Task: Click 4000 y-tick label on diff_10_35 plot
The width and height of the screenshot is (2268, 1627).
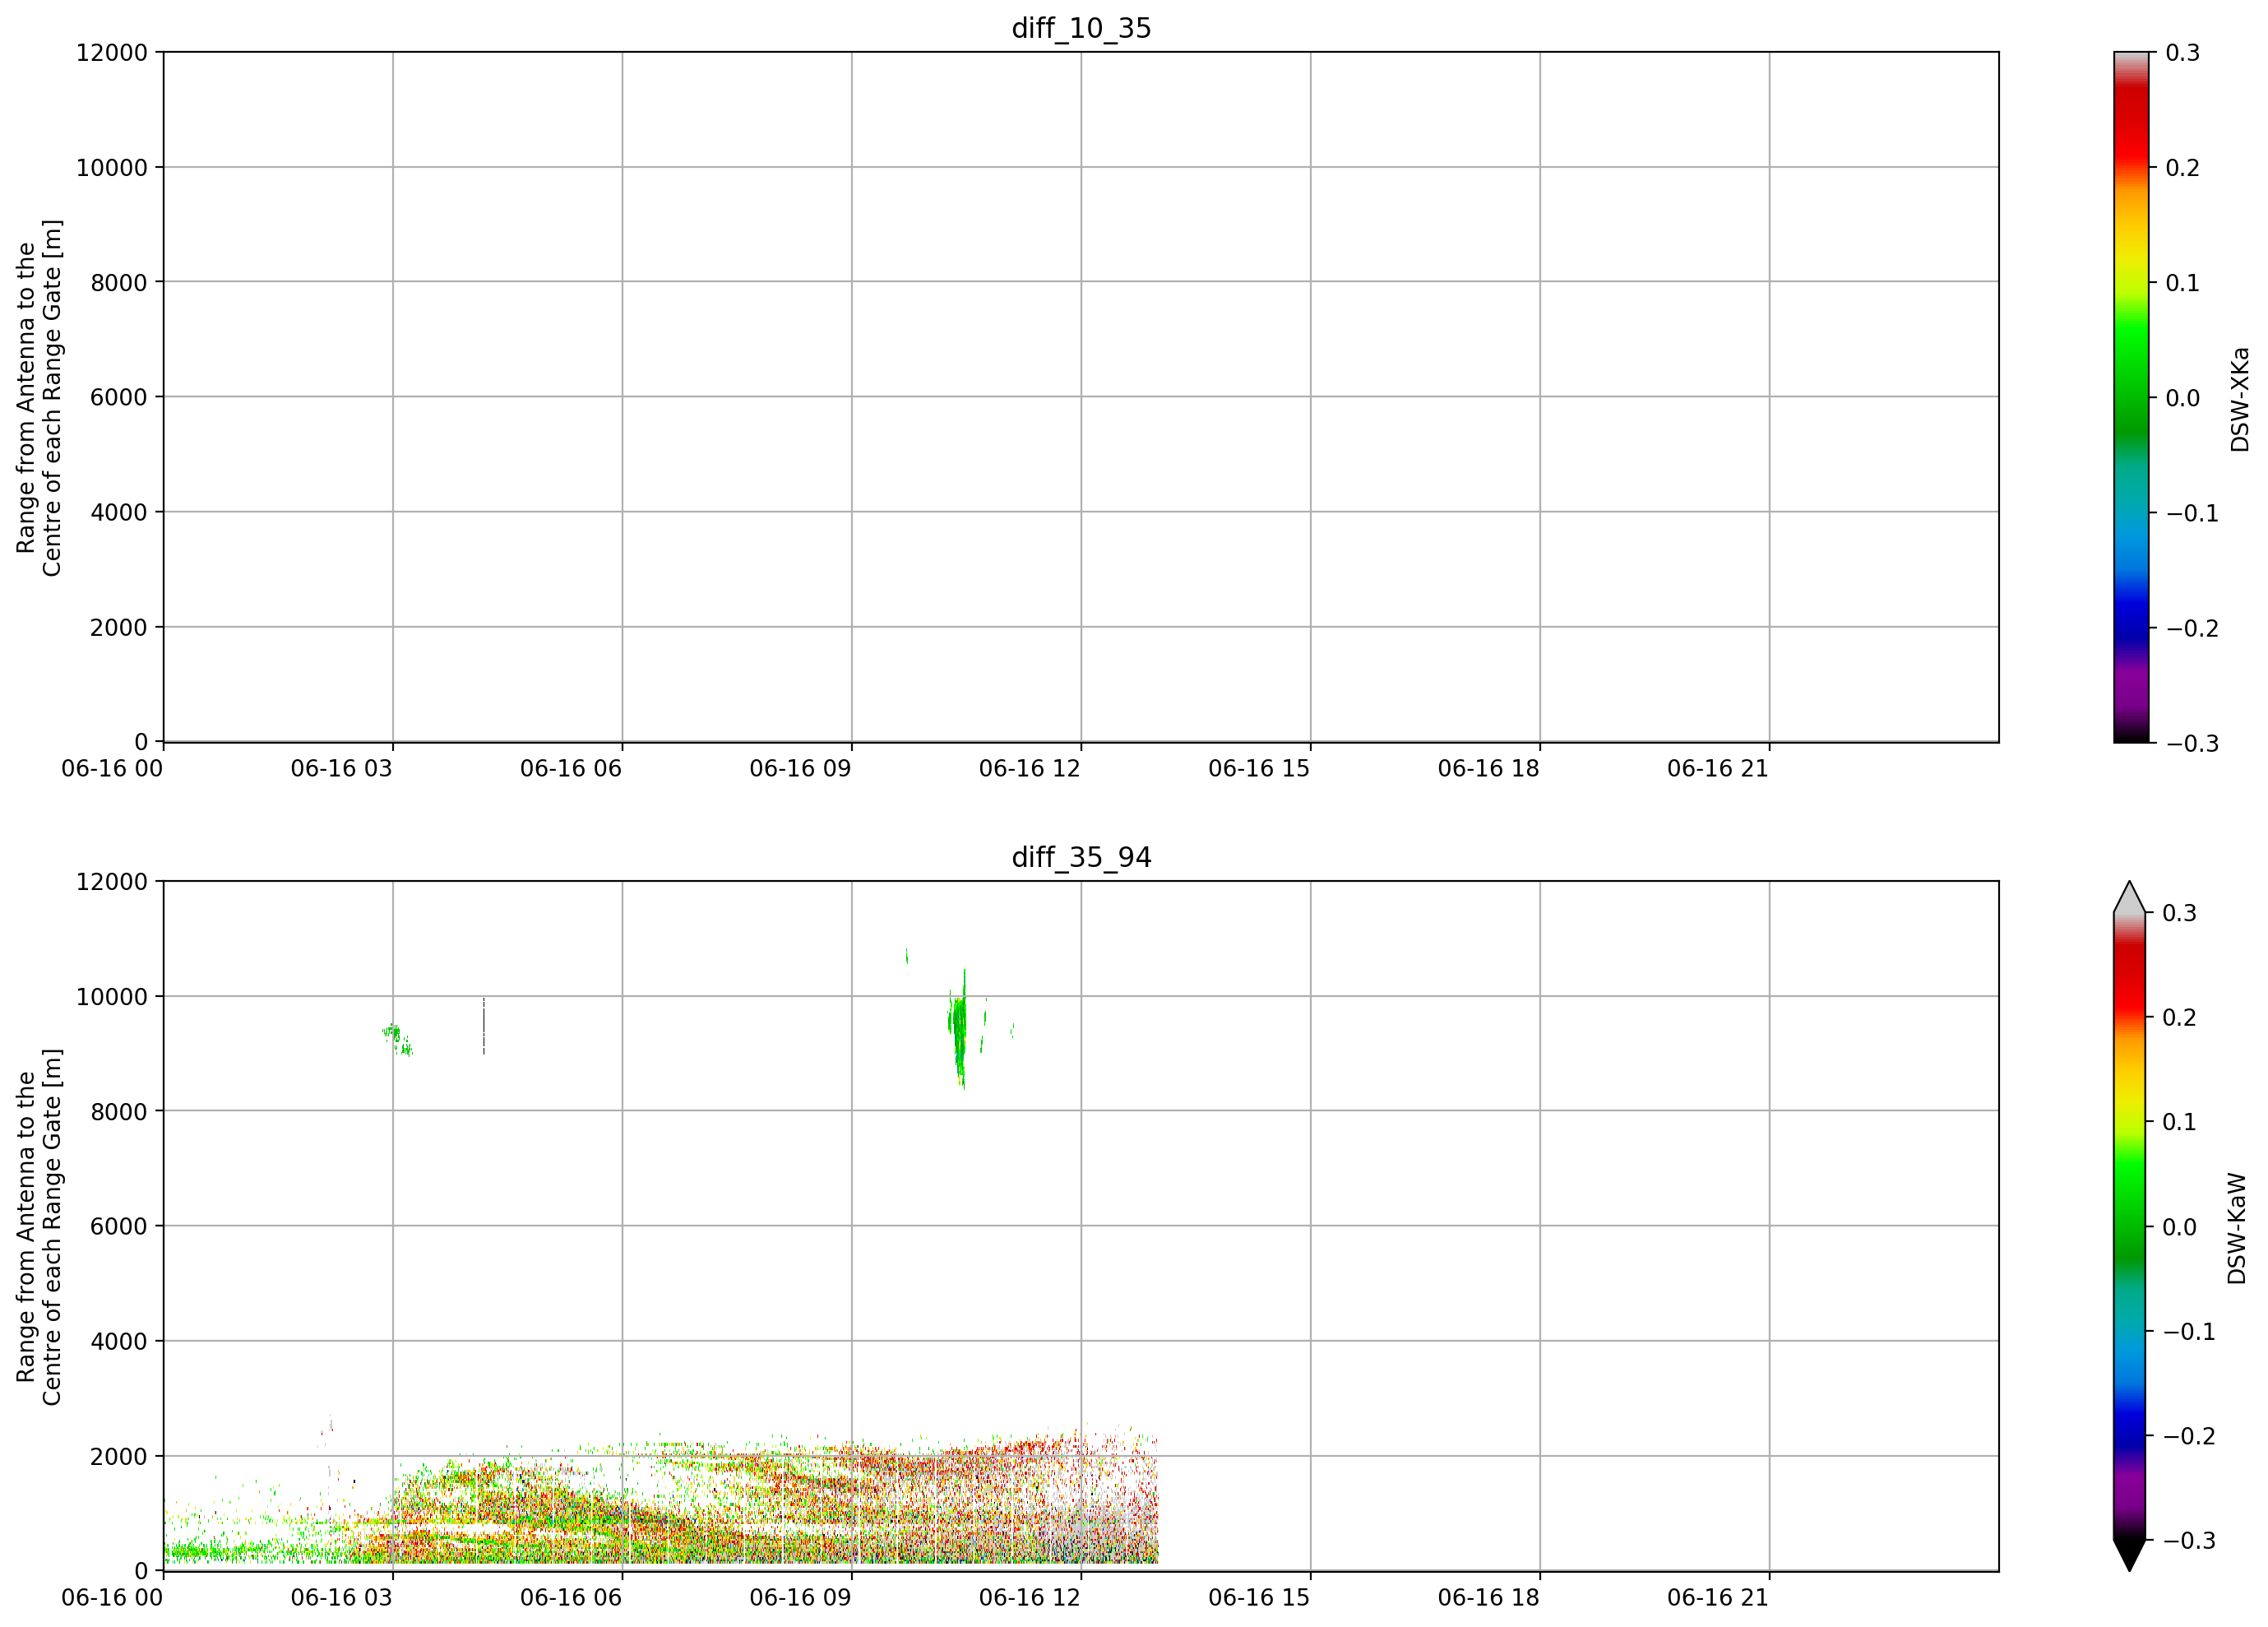Action: coord(119,512)
